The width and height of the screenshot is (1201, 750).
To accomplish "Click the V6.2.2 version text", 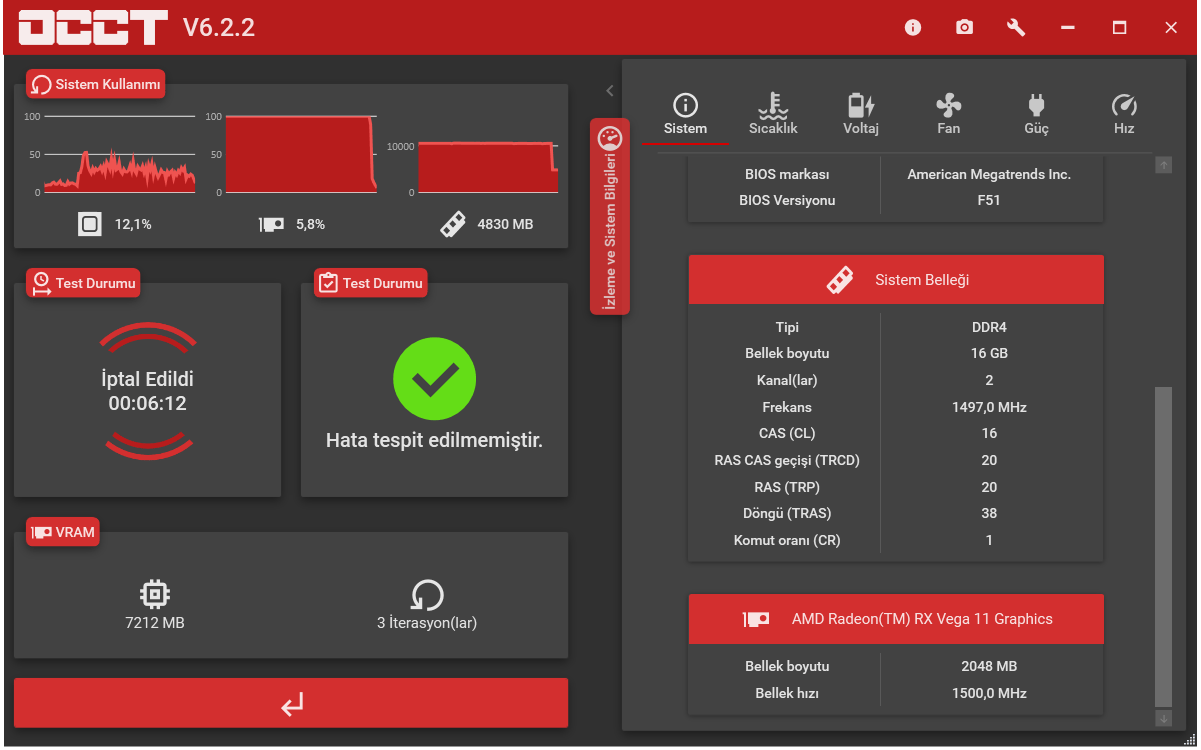I will click(x=219, y=28).
